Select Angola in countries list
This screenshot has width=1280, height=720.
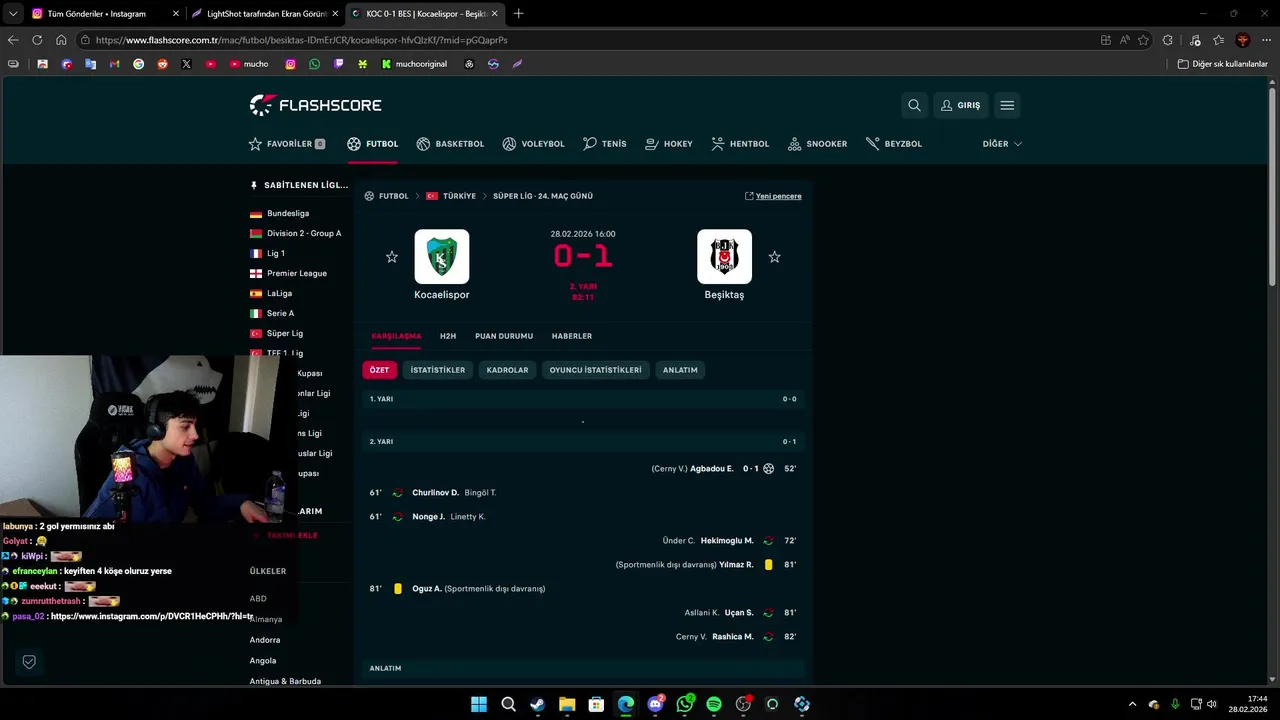coord(263,660)
